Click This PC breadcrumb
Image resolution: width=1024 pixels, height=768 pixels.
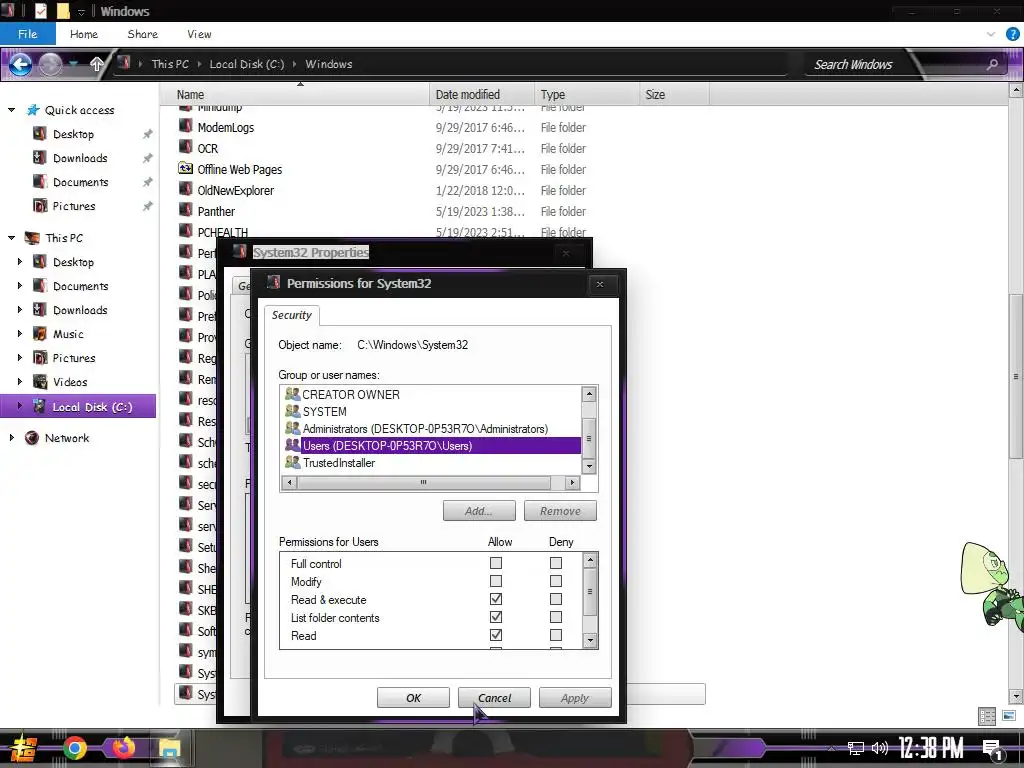[170, 64]
